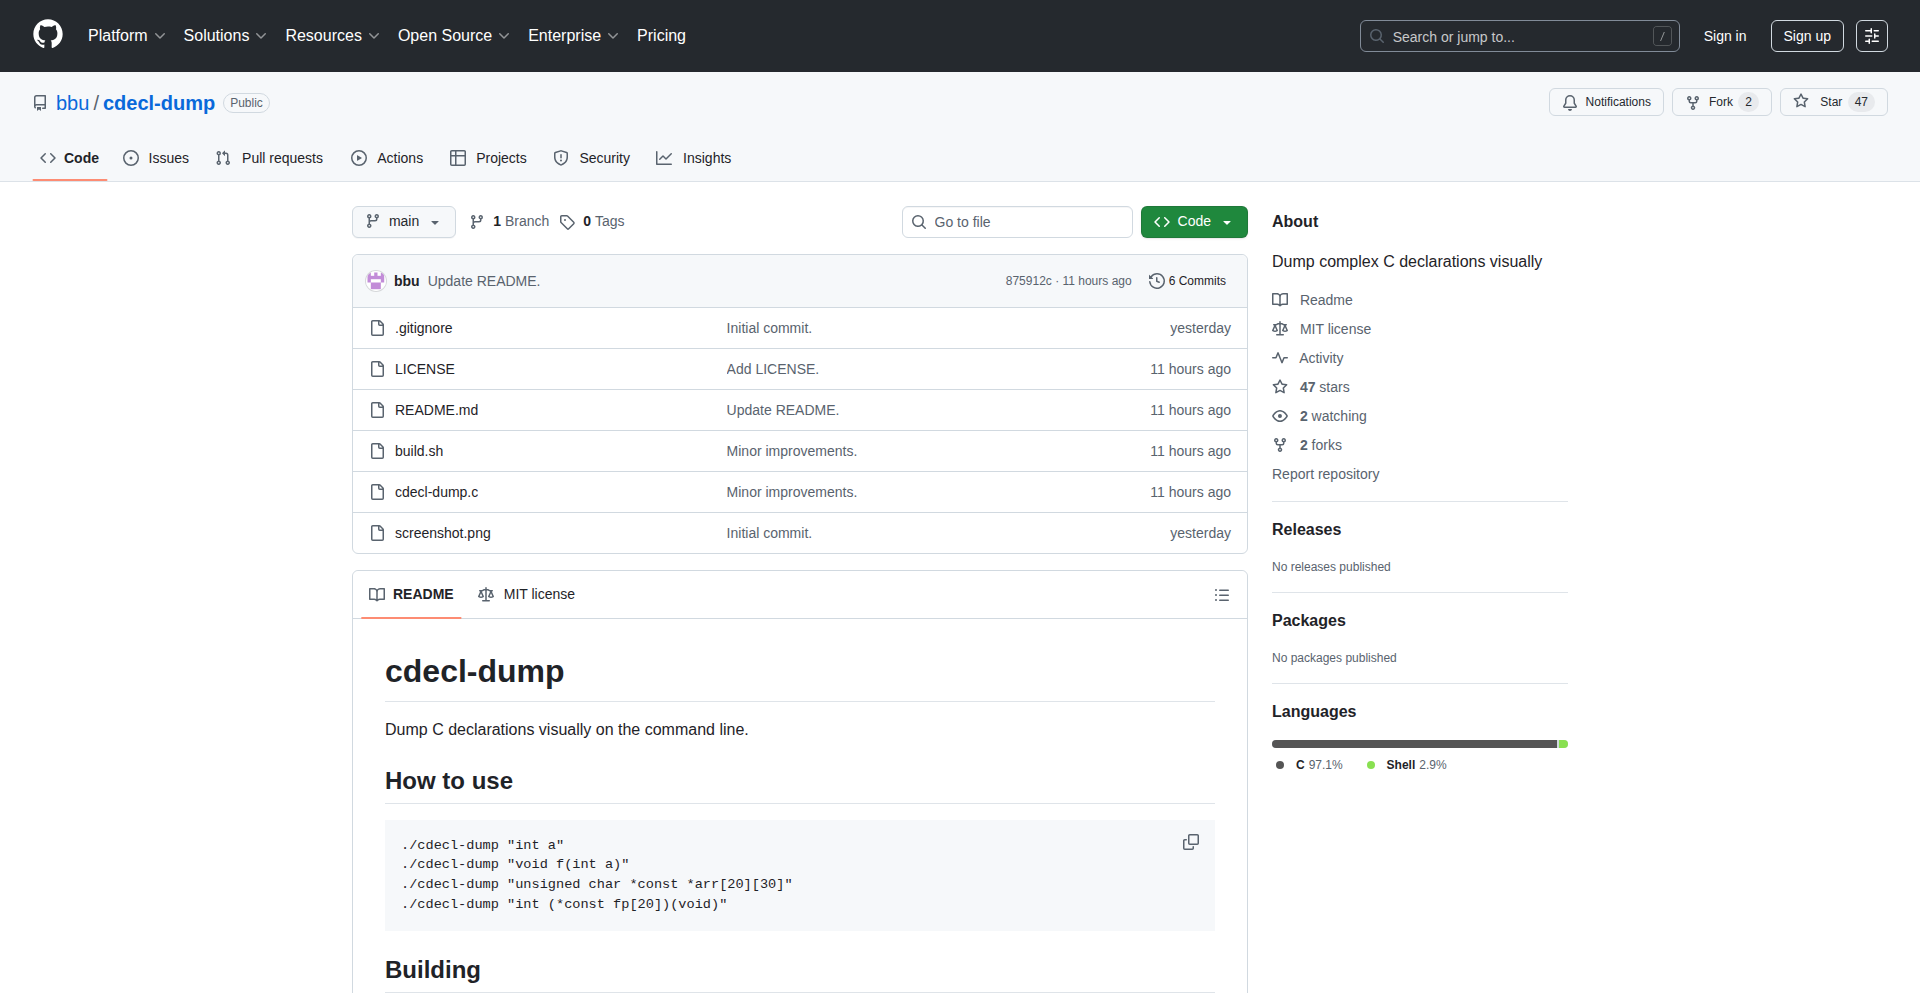The height and width of the screenshot is (993, 1920).
Task: Click the Sign up button
Action: click(1806, 36)
